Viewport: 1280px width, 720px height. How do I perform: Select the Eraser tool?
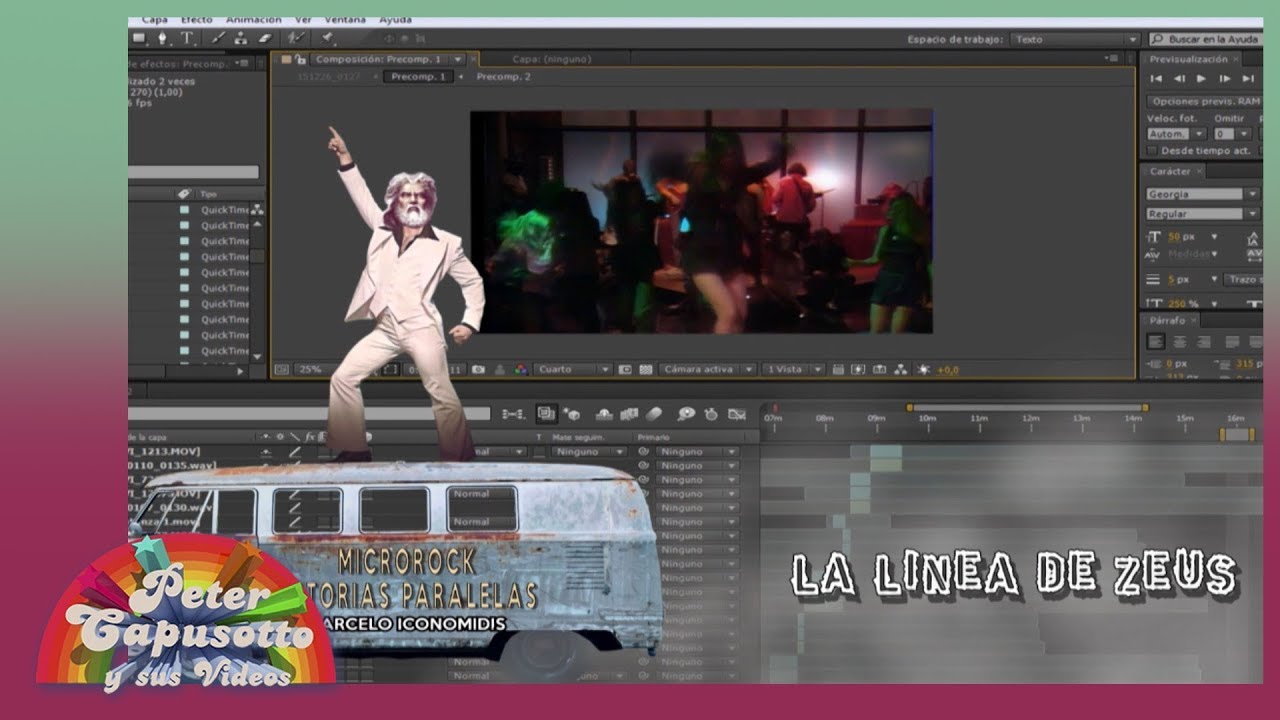pos(264,38)
